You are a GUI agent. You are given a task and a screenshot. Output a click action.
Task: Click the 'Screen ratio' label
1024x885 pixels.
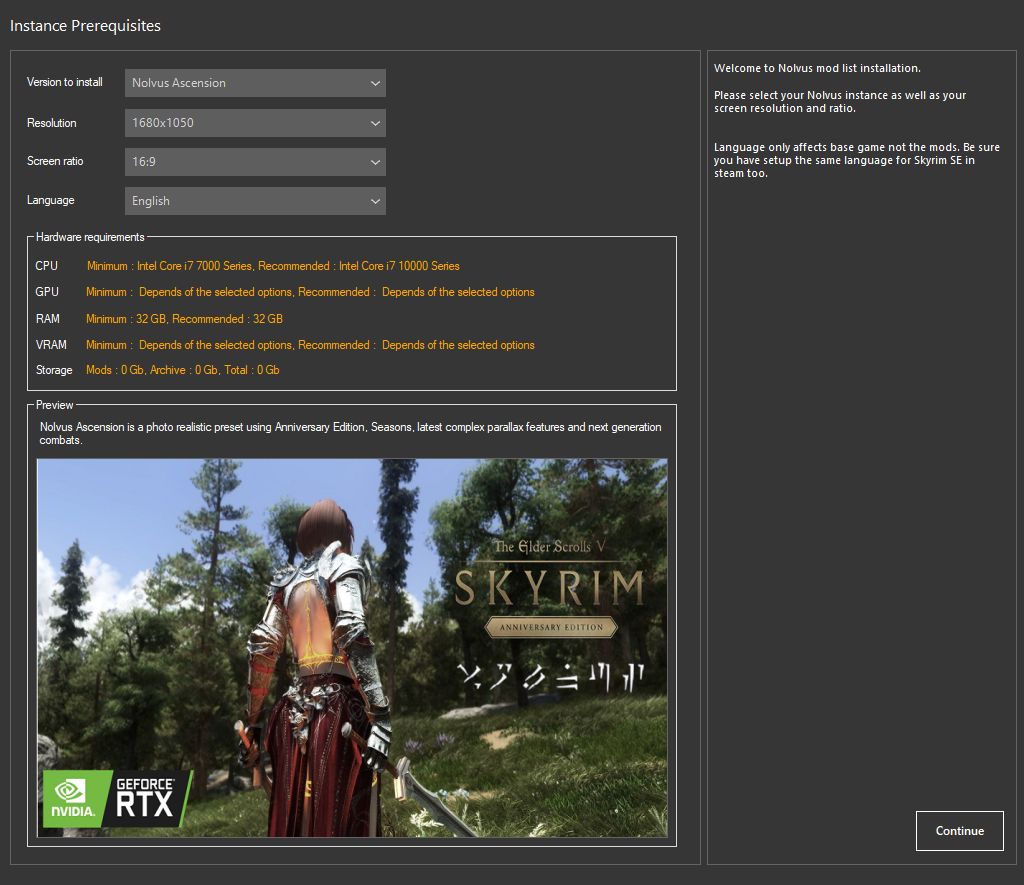point(55,161)
